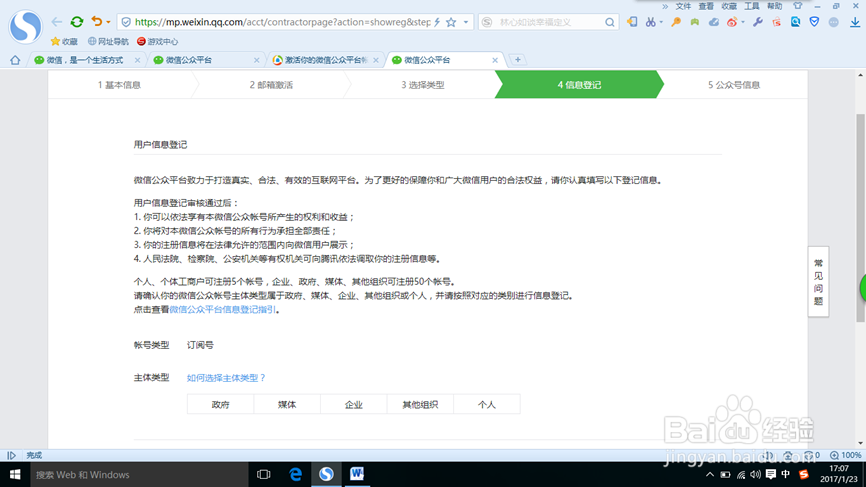Click the 搜索 Web 和 Windows search box

coord(139,474)
